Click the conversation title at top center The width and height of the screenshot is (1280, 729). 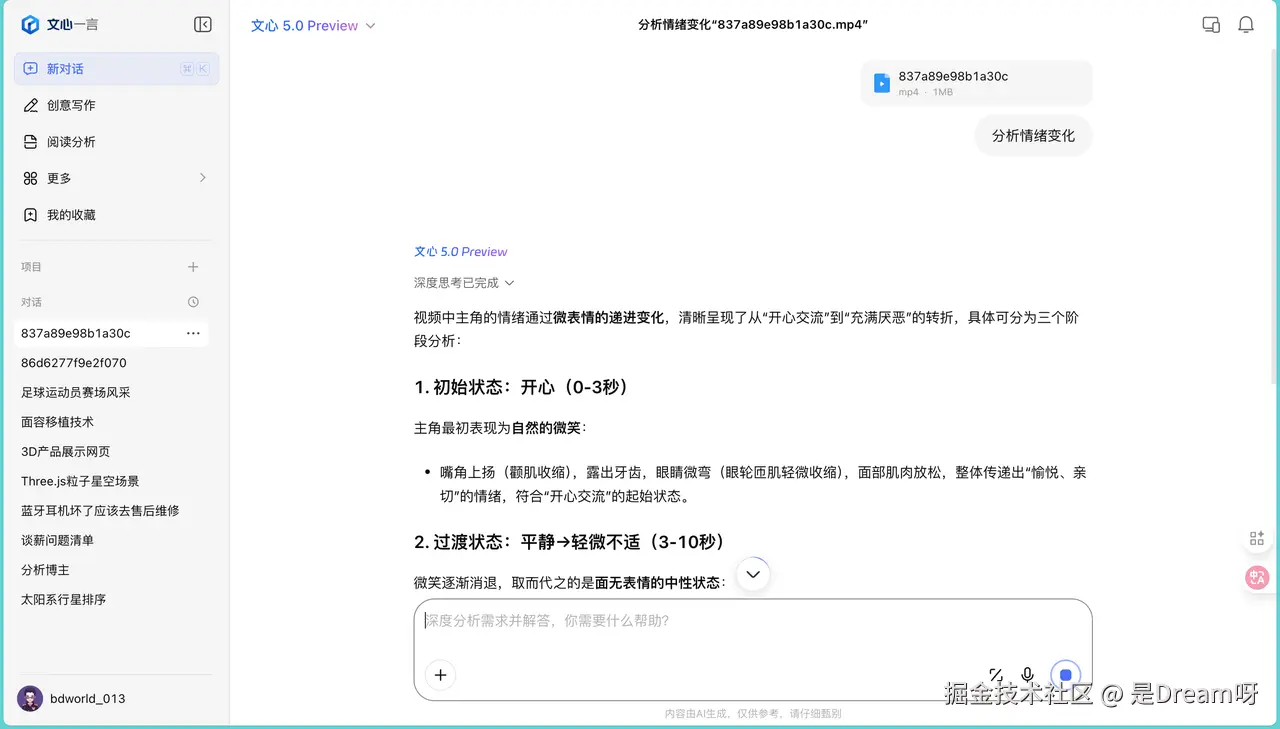[753, 25]
